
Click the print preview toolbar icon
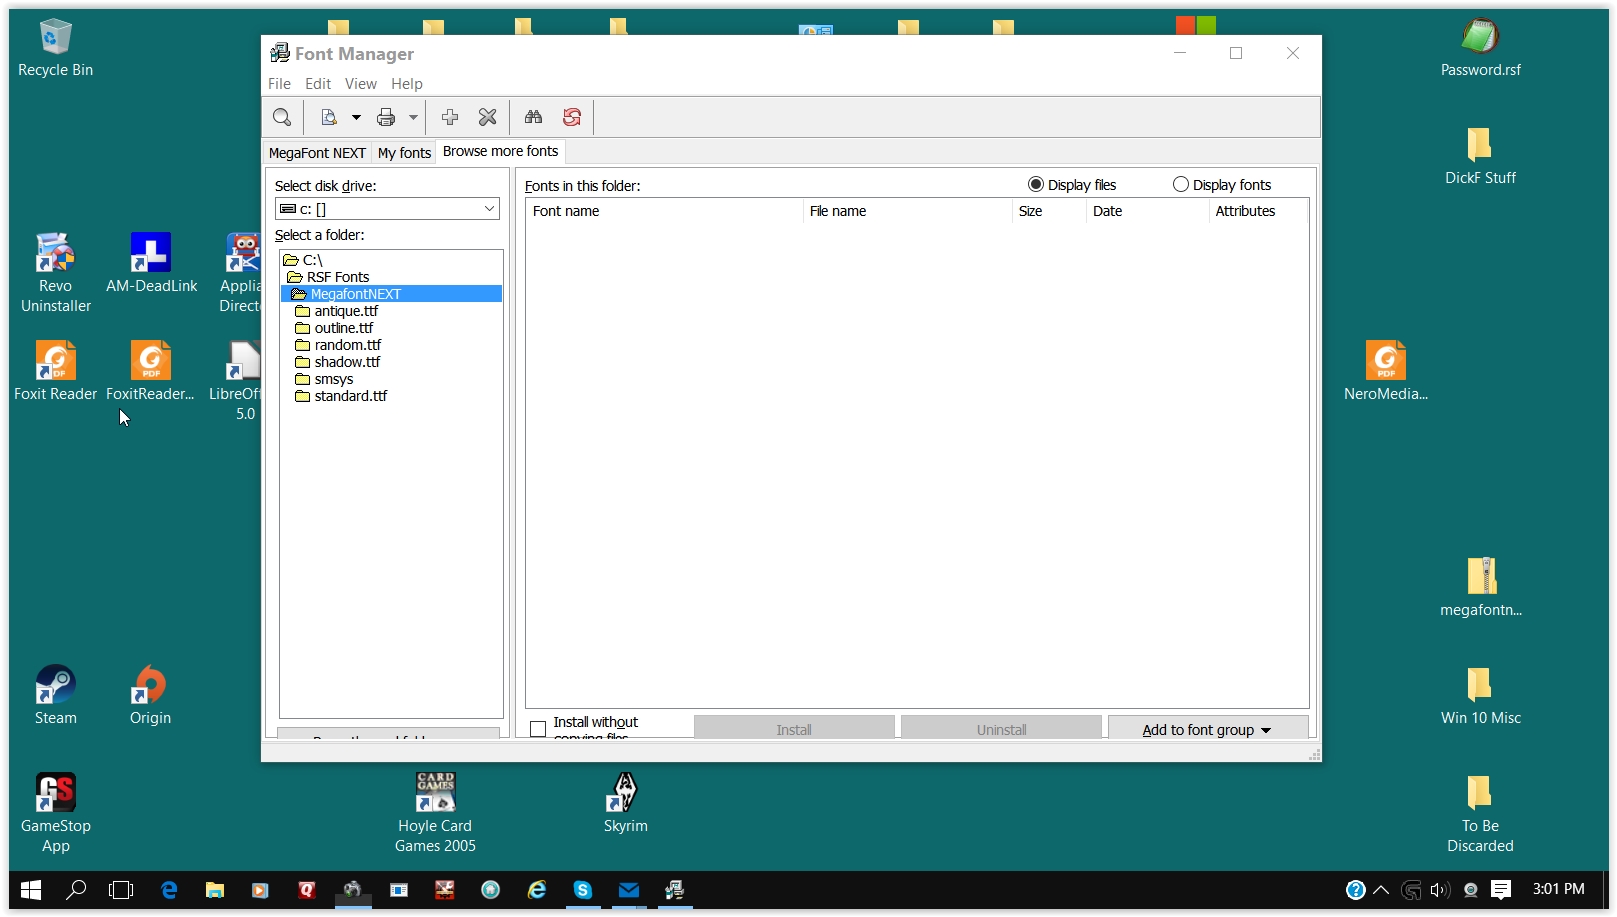point(329,118)
